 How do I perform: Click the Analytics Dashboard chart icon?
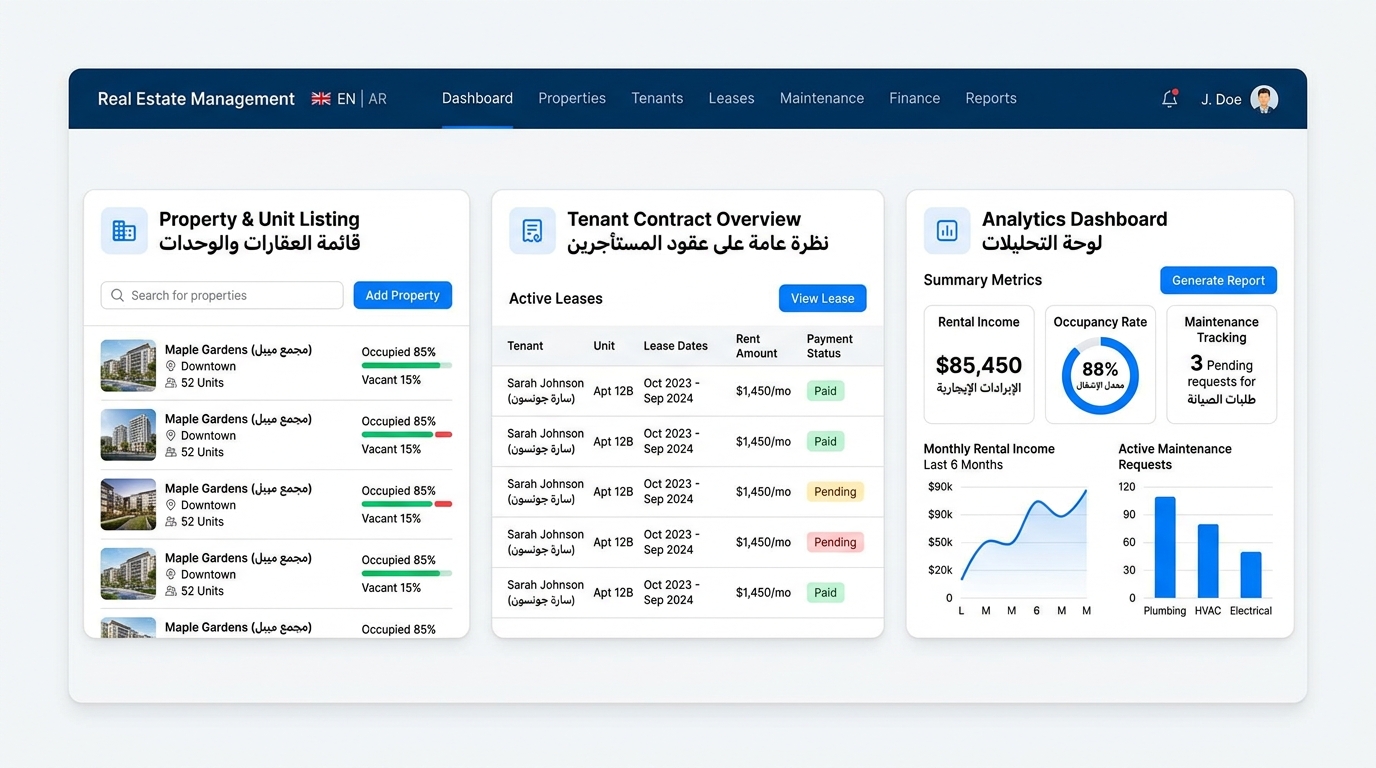point(946,230)
